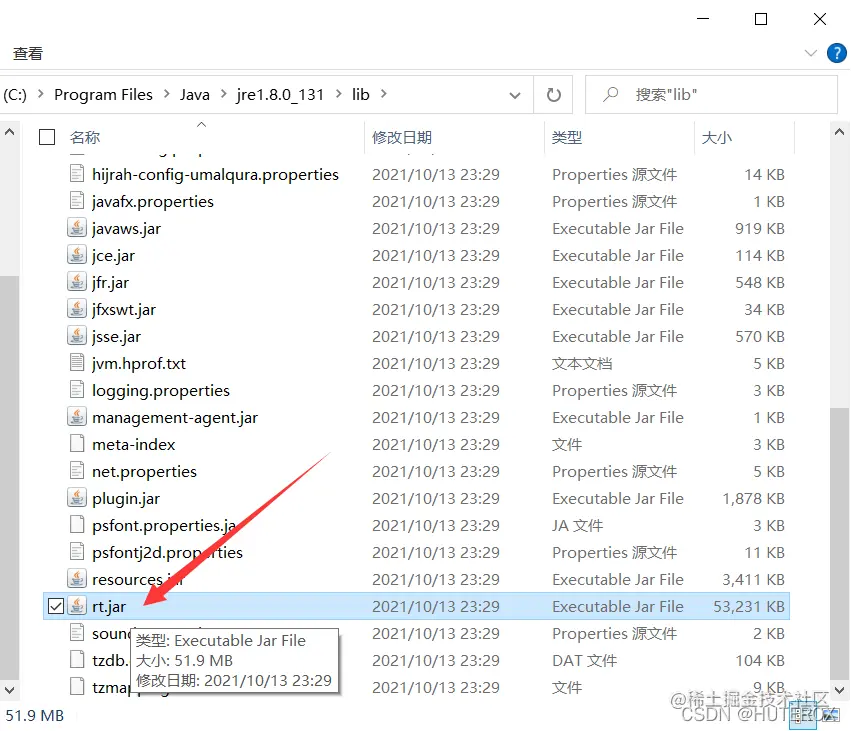Click the meta-index blank file icon
The image size is (851, 731).
pos(77,444)
